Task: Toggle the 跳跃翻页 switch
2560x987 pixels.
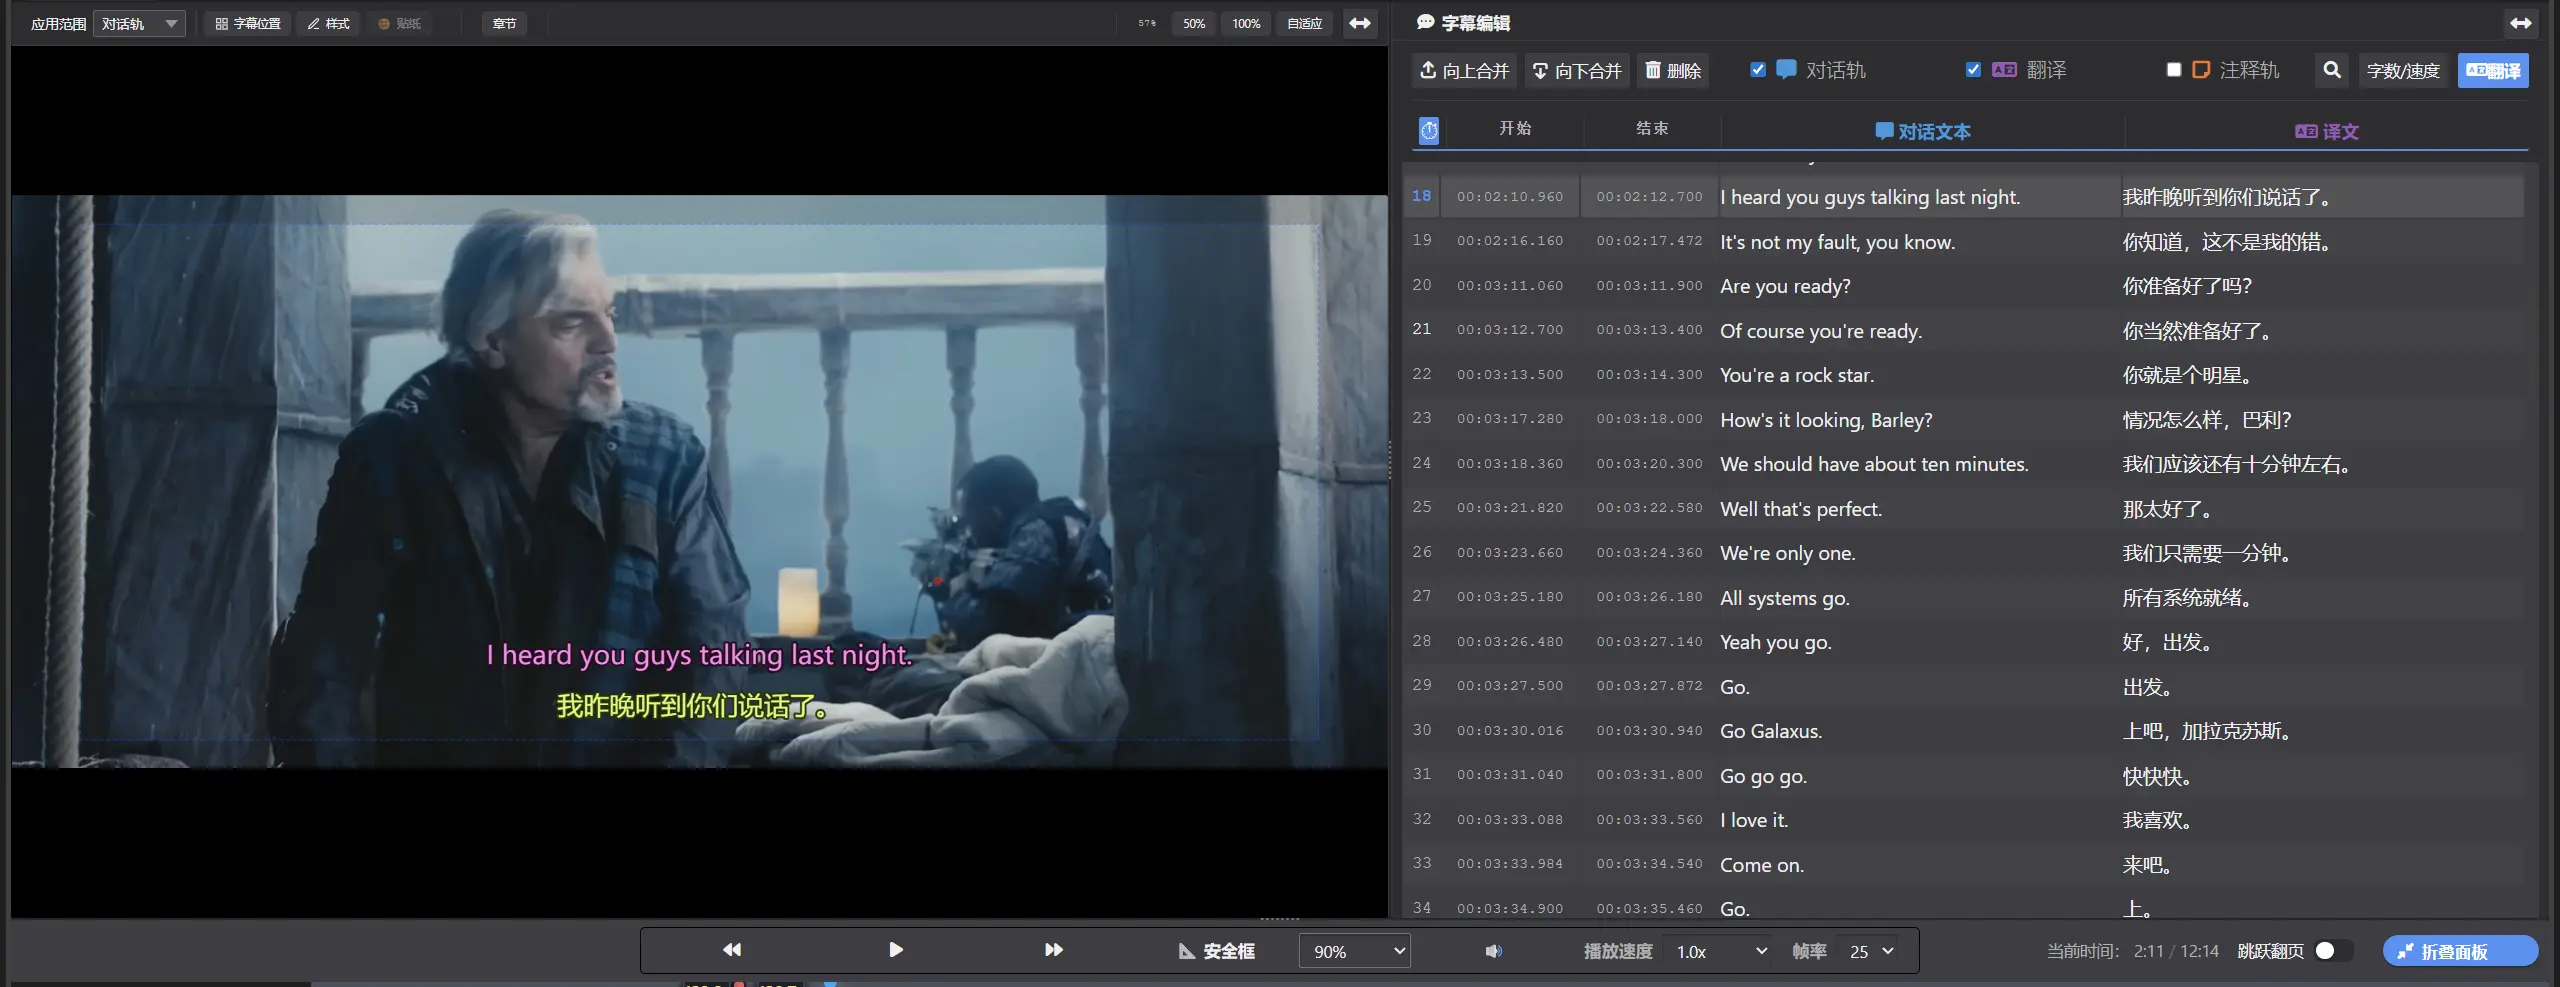Action: coord(2334,951)
